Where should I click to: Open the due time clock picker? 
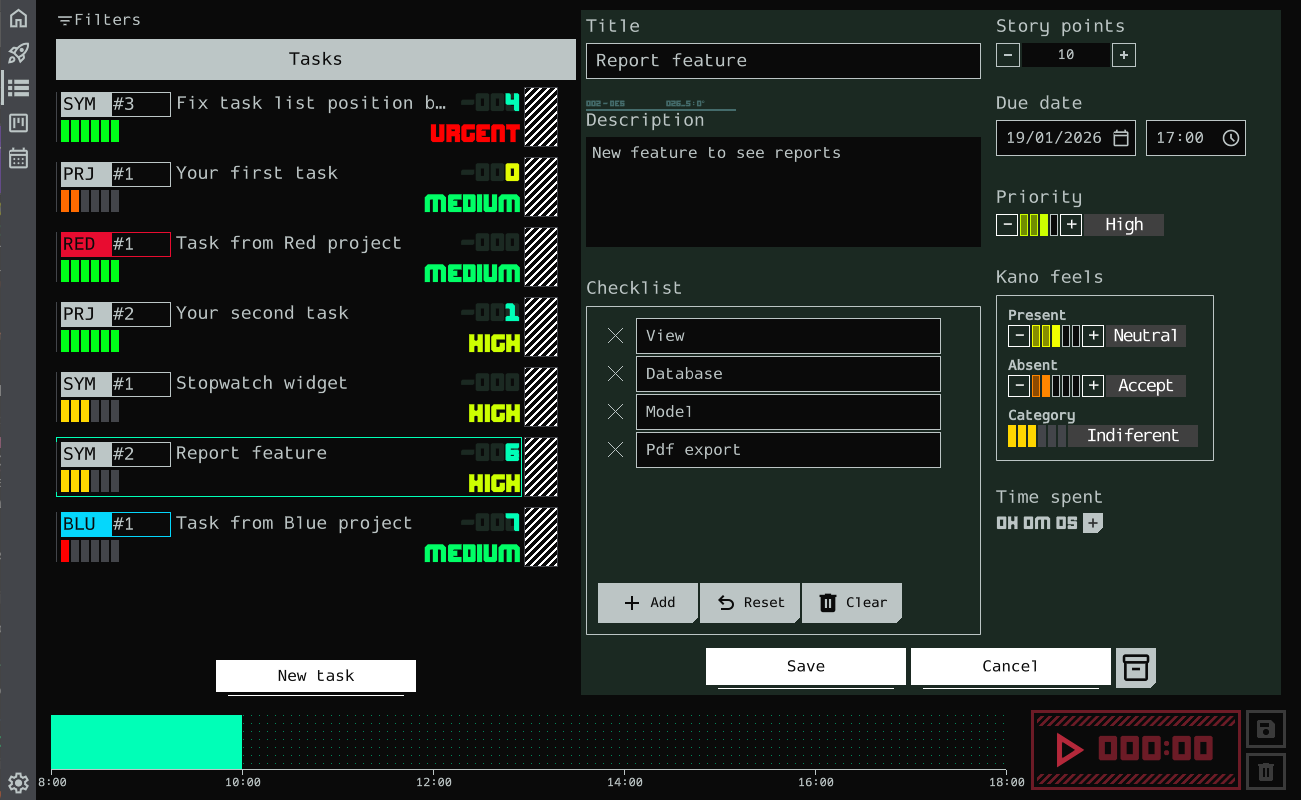point(1231,138)
